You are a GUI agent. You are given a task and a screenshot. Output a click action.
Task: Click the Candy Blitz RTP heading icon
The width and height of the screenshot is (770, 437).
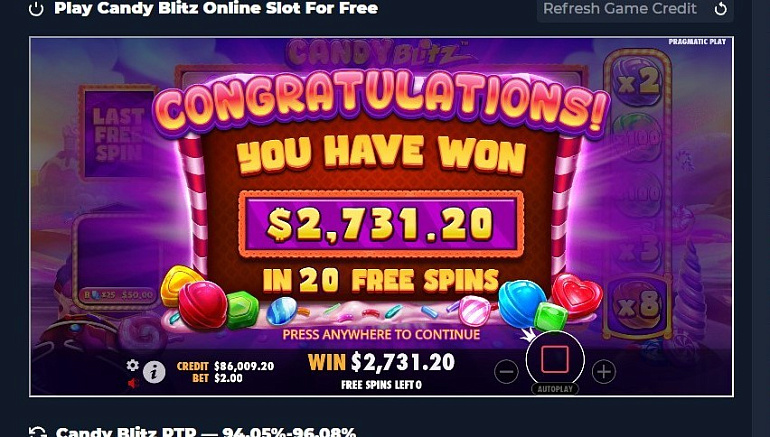pyautogui.click(x=37, y=433)
